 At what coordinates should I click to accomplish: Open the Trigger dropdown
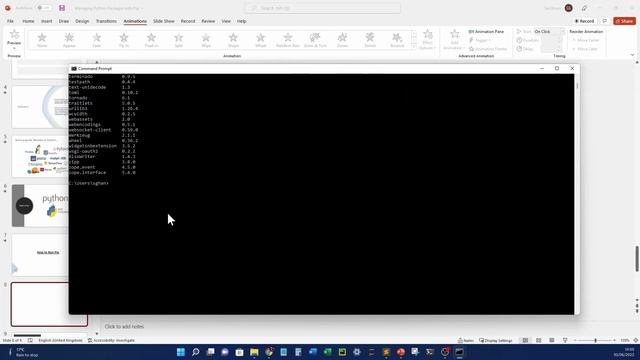tap(480, 40)
